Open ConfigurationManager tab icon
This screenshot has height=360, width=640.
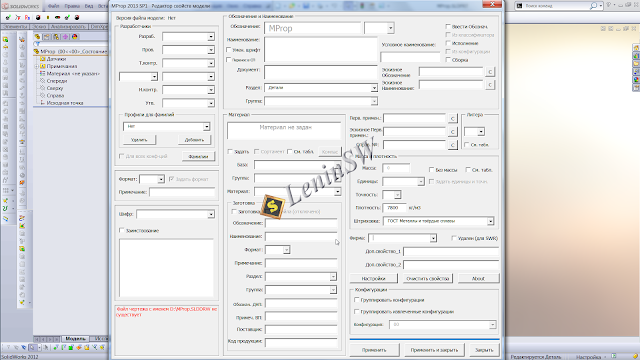point(56,37)
